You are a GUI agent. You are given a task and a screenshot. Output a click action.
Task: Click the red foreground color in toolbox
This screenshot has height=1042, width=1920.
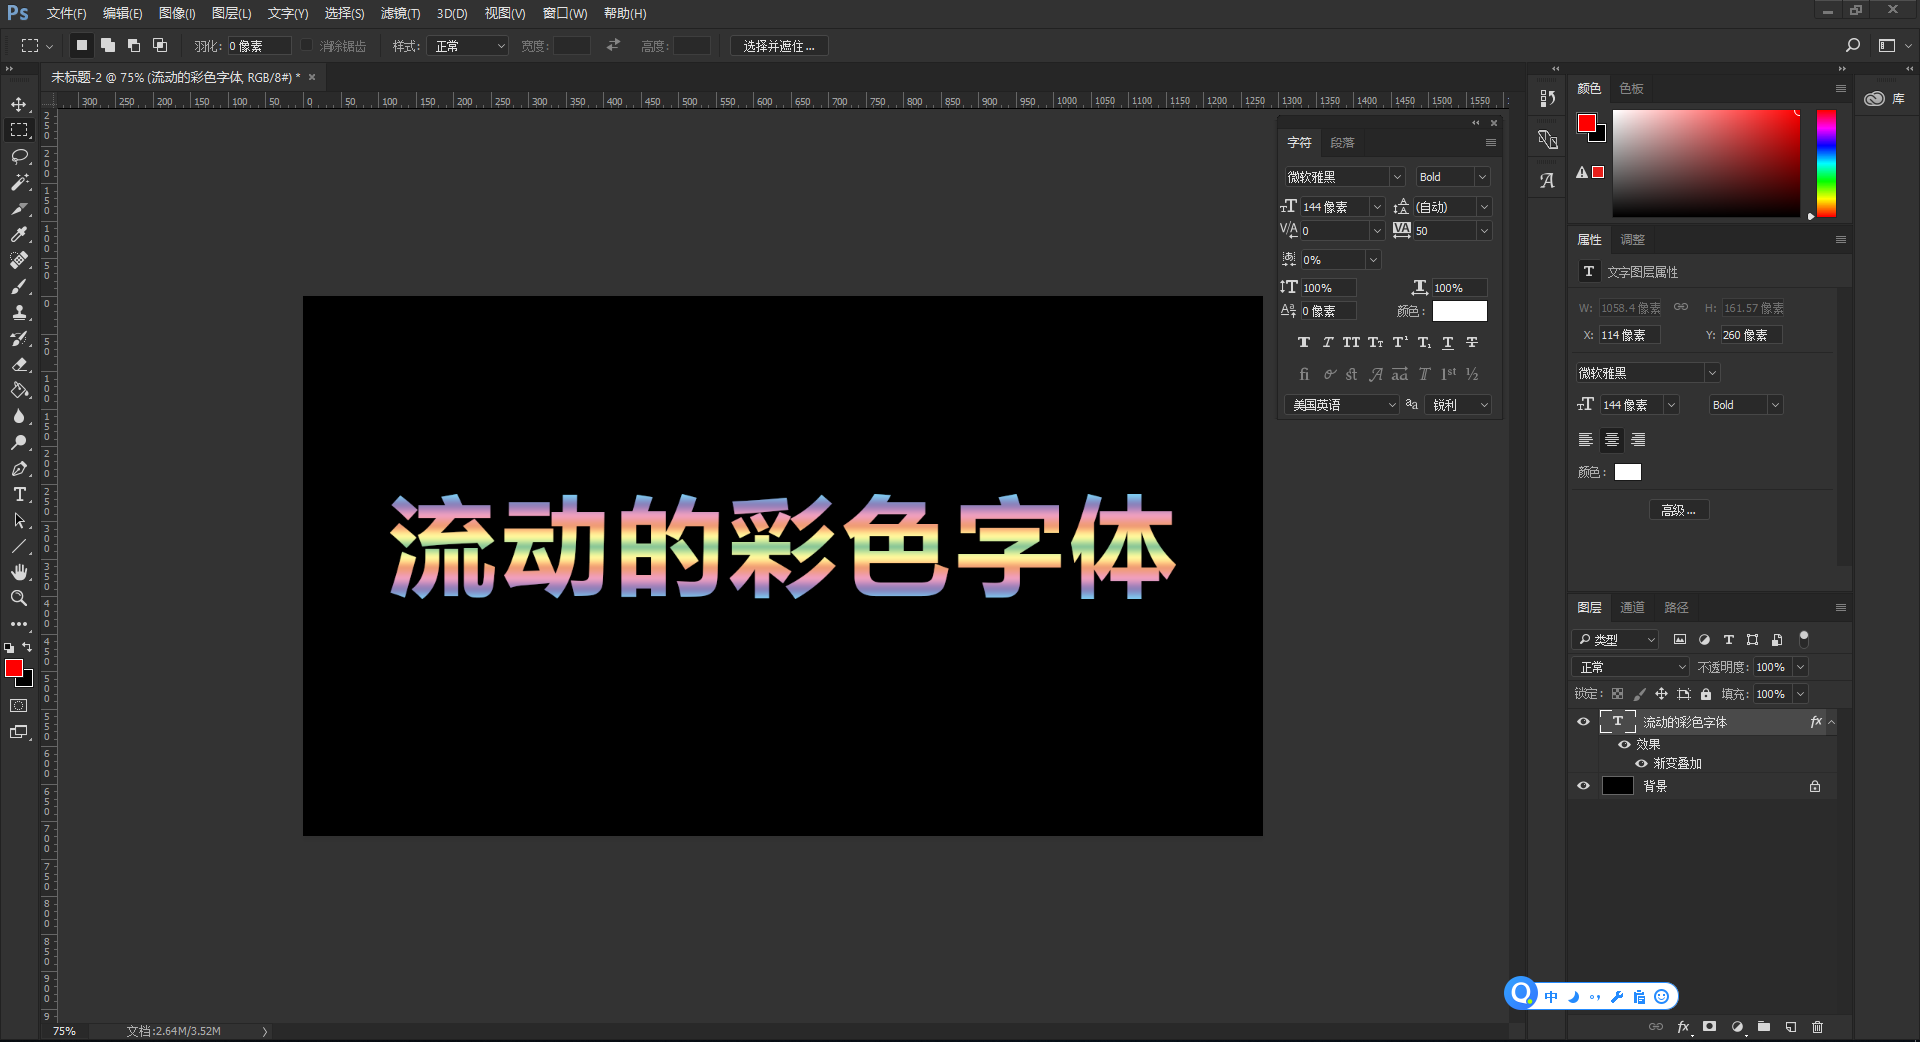tap(13, 668)
